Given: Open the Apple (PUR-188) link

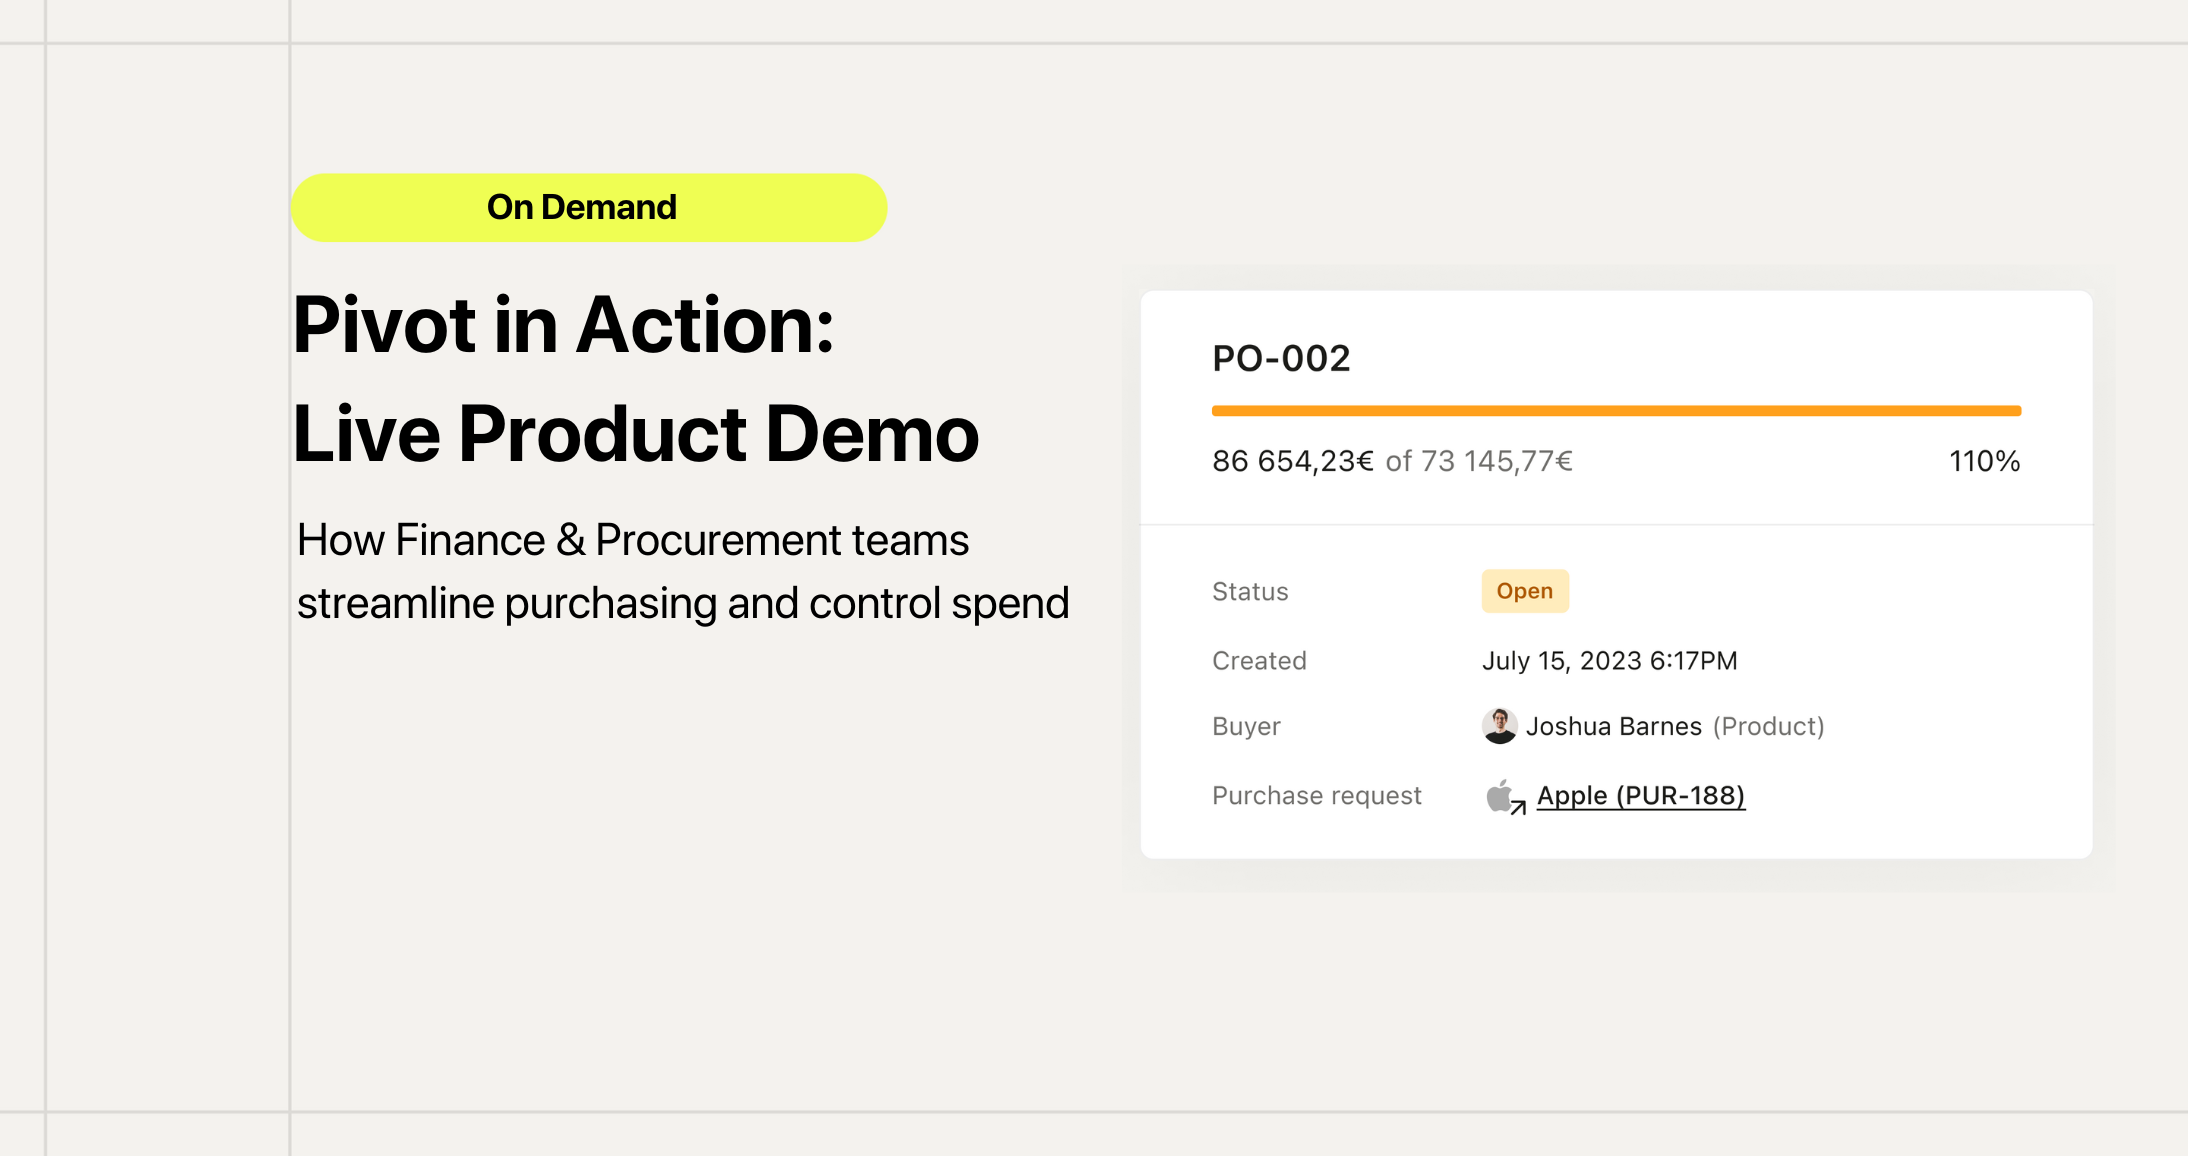Looking at the screenshot, I should [x=1640, y=796].
